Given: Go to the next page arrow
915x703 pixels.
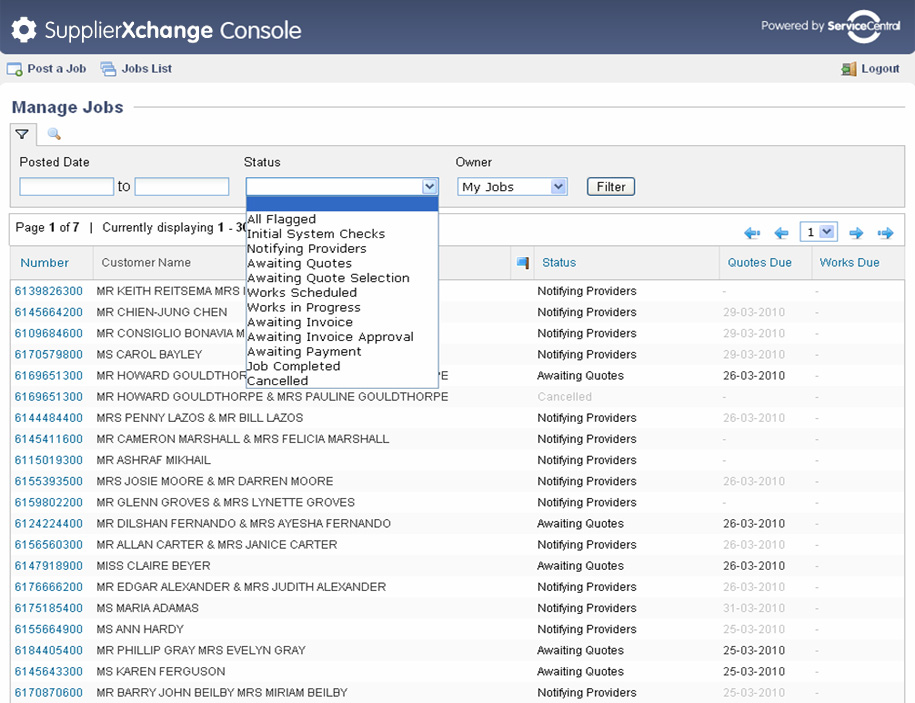Looking at the screenshot, I should click(856, 233).
